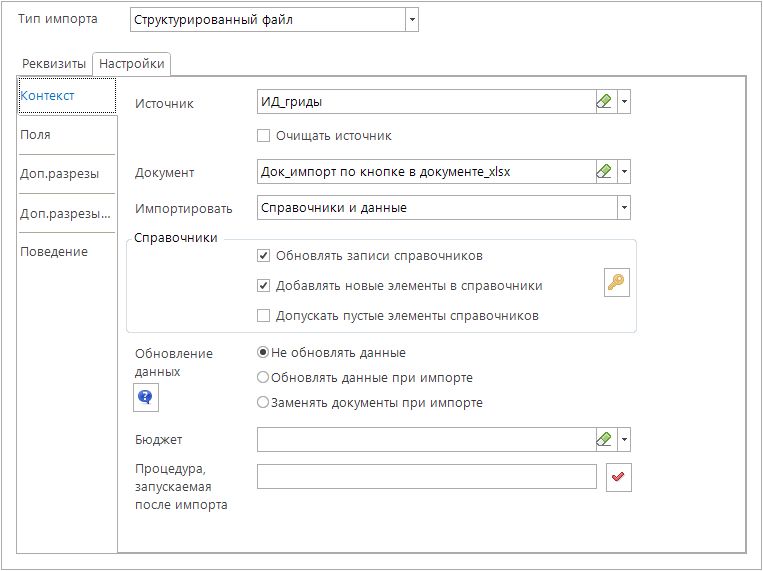This screenshot has height=571, width=763.
Task: Open the help question mark icon
Action: point(146,398)
